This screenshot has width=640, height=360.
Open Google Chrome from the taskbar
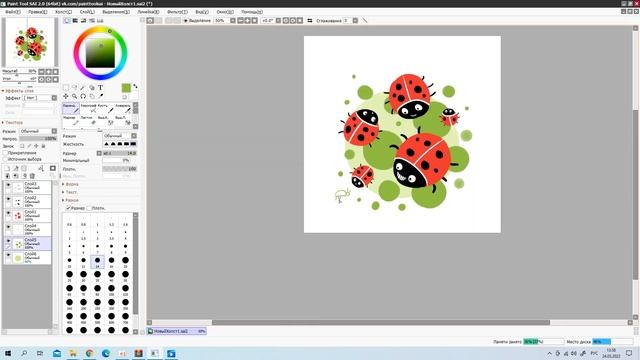89,353
